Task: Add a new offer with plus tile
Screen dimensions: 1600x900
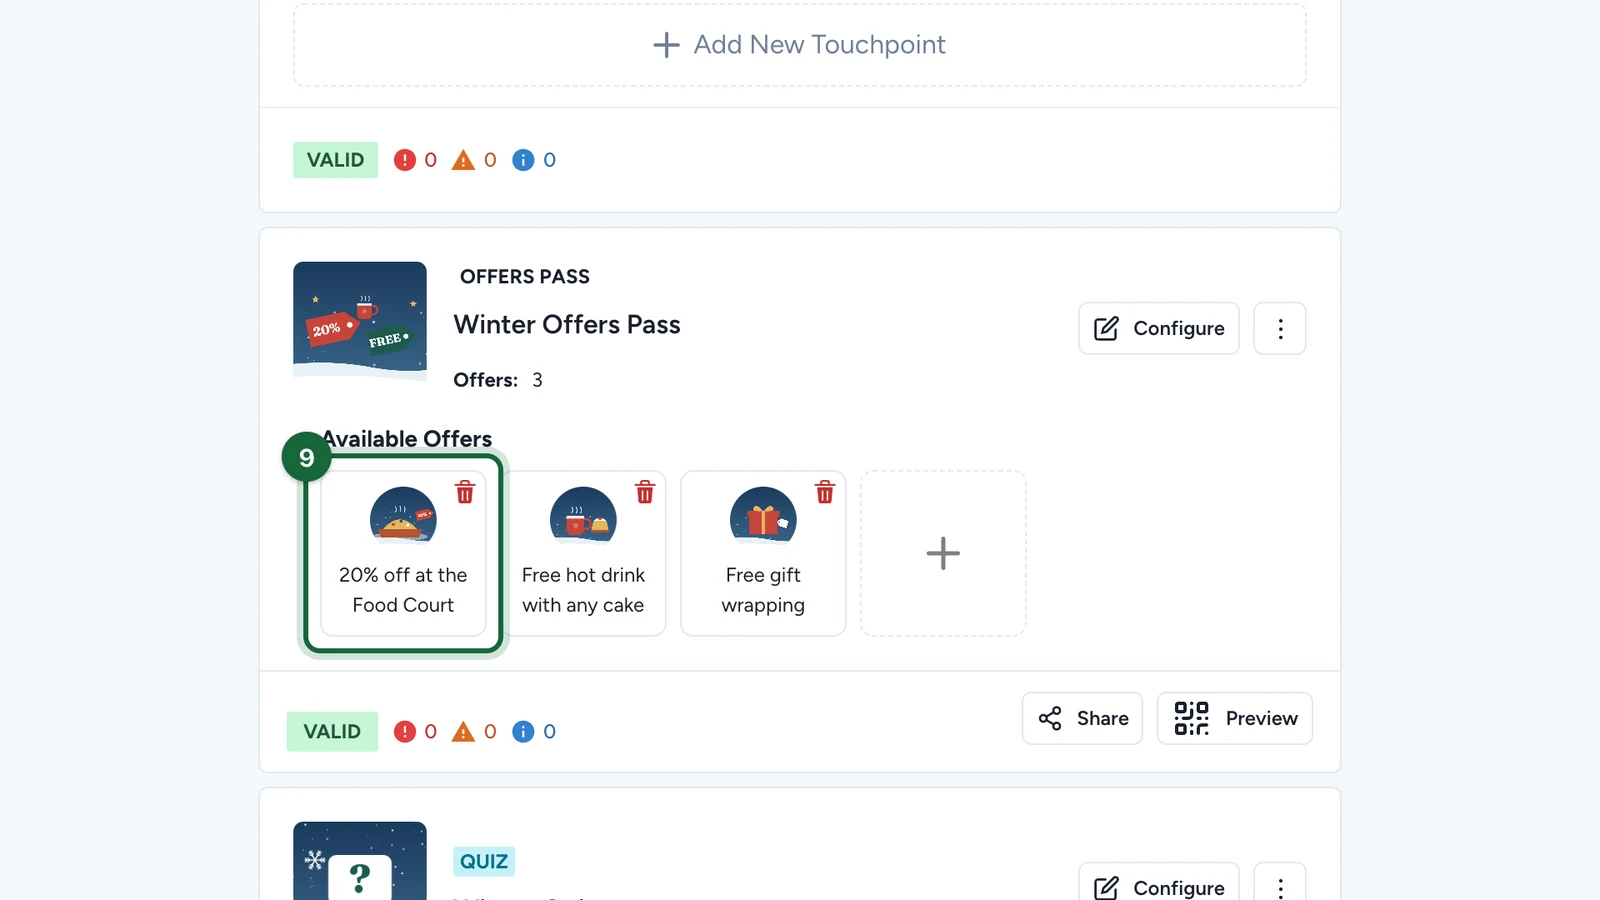Action: pos(943,553)
